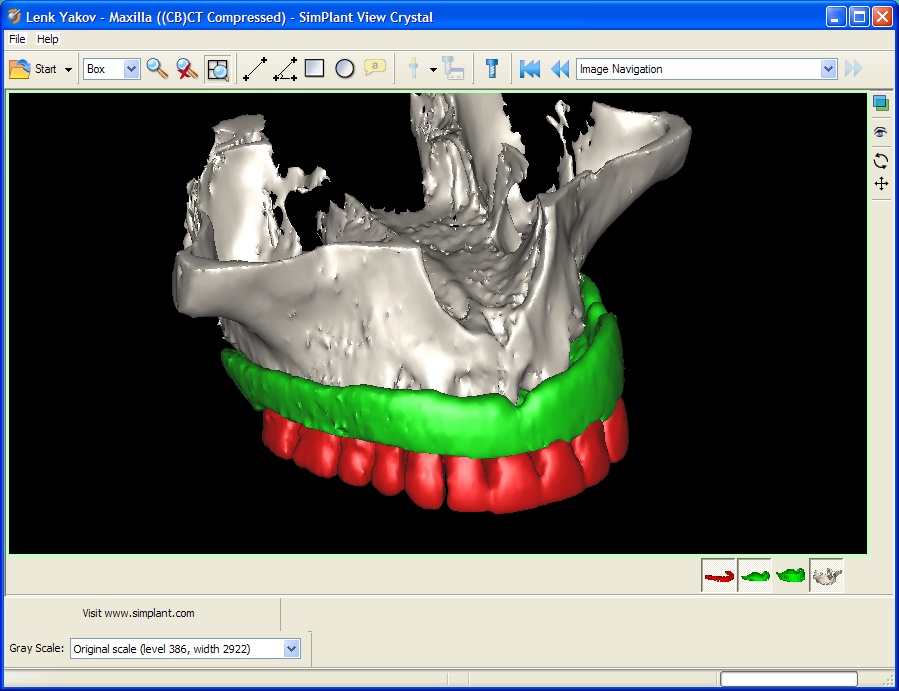The height and width of the screenshot is (691, 899).
Task: Open the Box selection mode dropdown
Action: pos(131,68)
